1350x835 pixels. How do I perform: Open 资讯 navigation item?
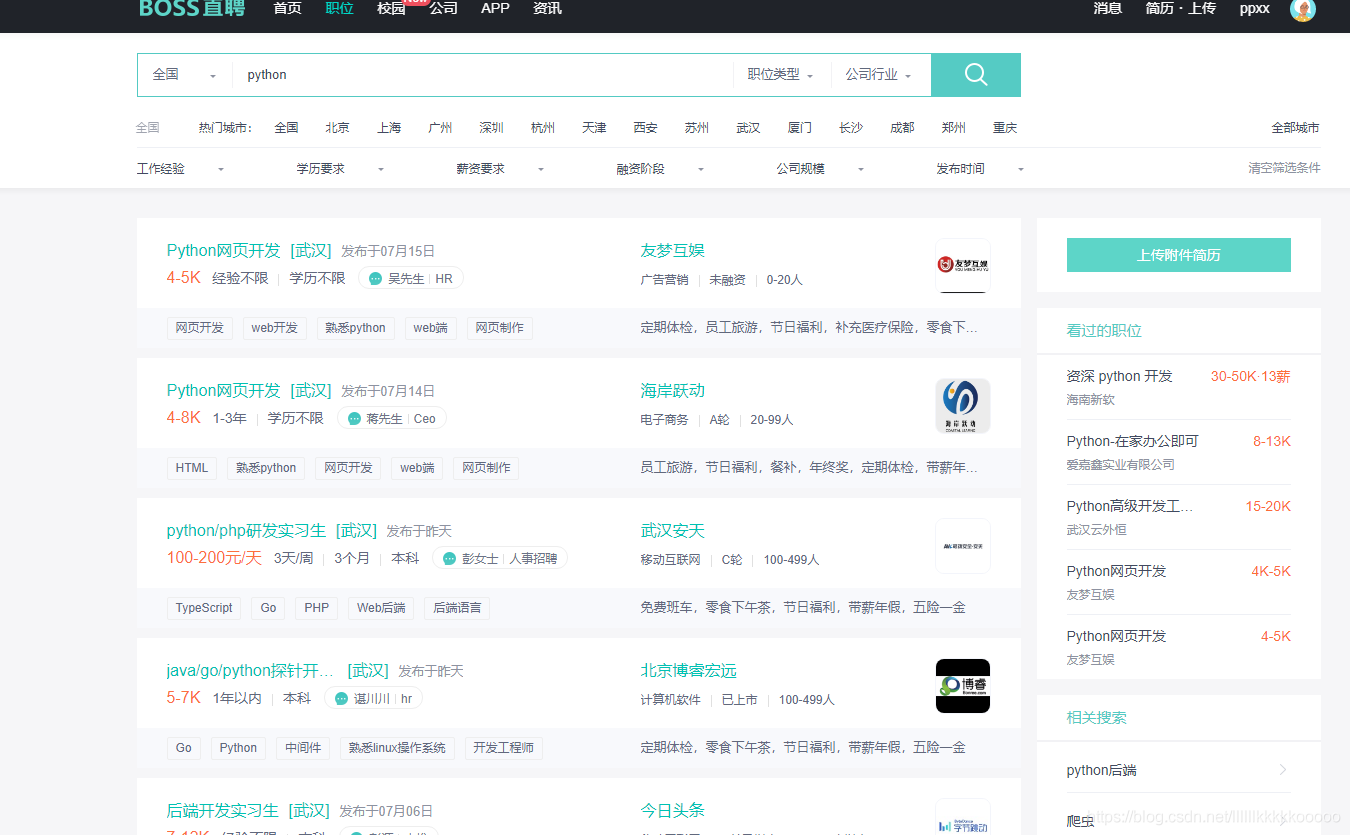click(x=547, y=8)
